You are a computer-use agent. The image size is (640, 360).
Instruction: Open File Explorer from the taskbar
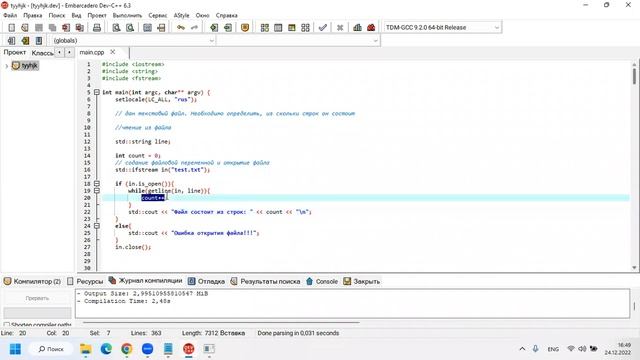86,349
